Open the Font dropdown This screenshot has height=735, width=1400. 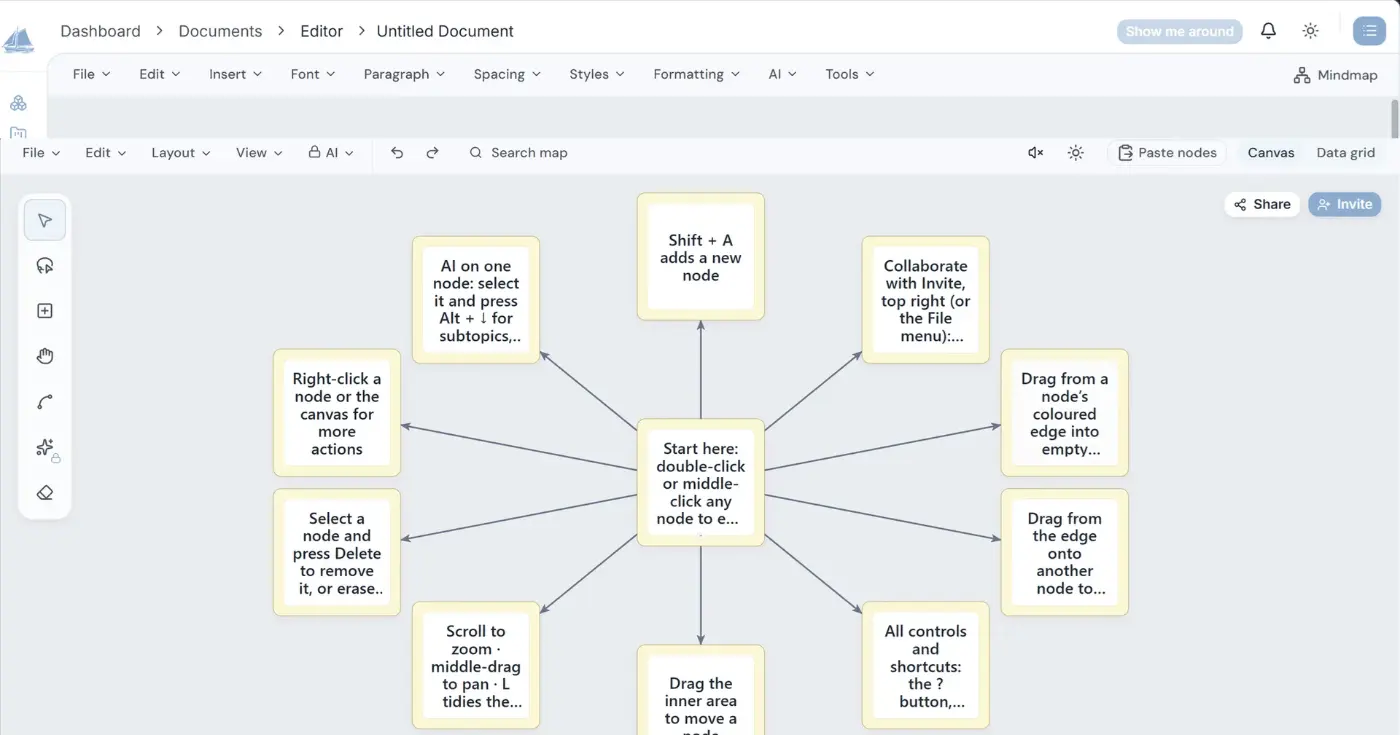point(313,74)
